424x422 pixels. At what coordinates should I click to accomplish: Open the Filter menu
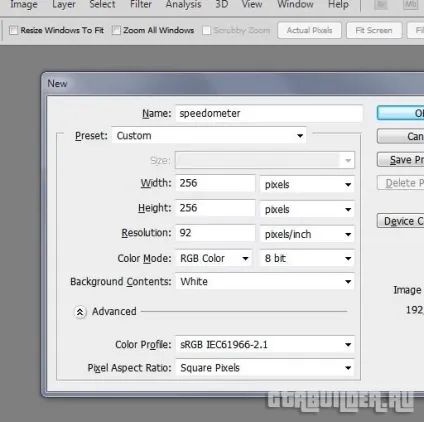[x=141, y=5]
